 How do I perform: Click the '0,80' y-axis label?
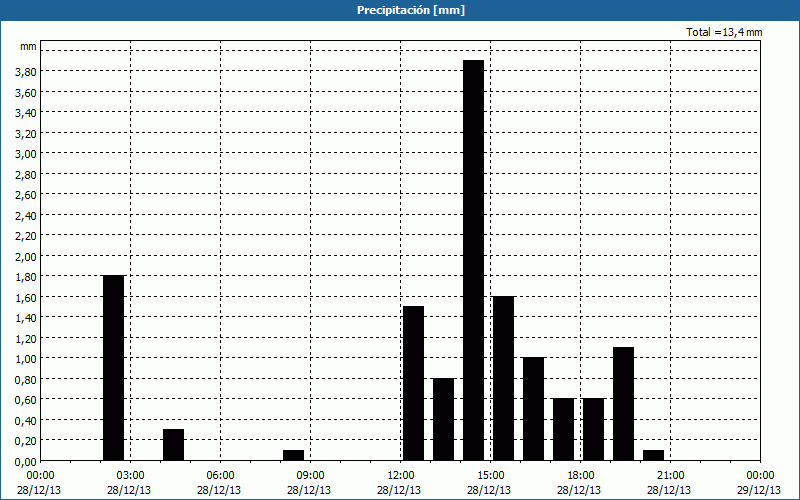pyautogui.click(x=26, y=380)
